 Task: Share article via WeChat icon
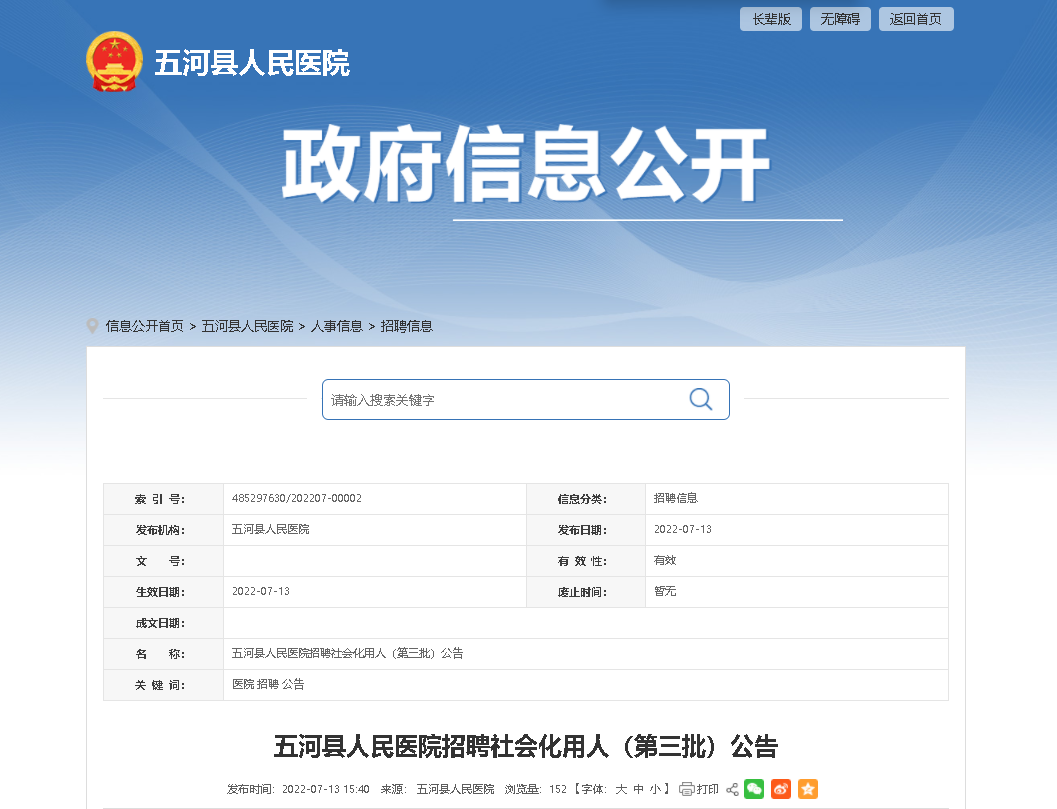[754, 789]
